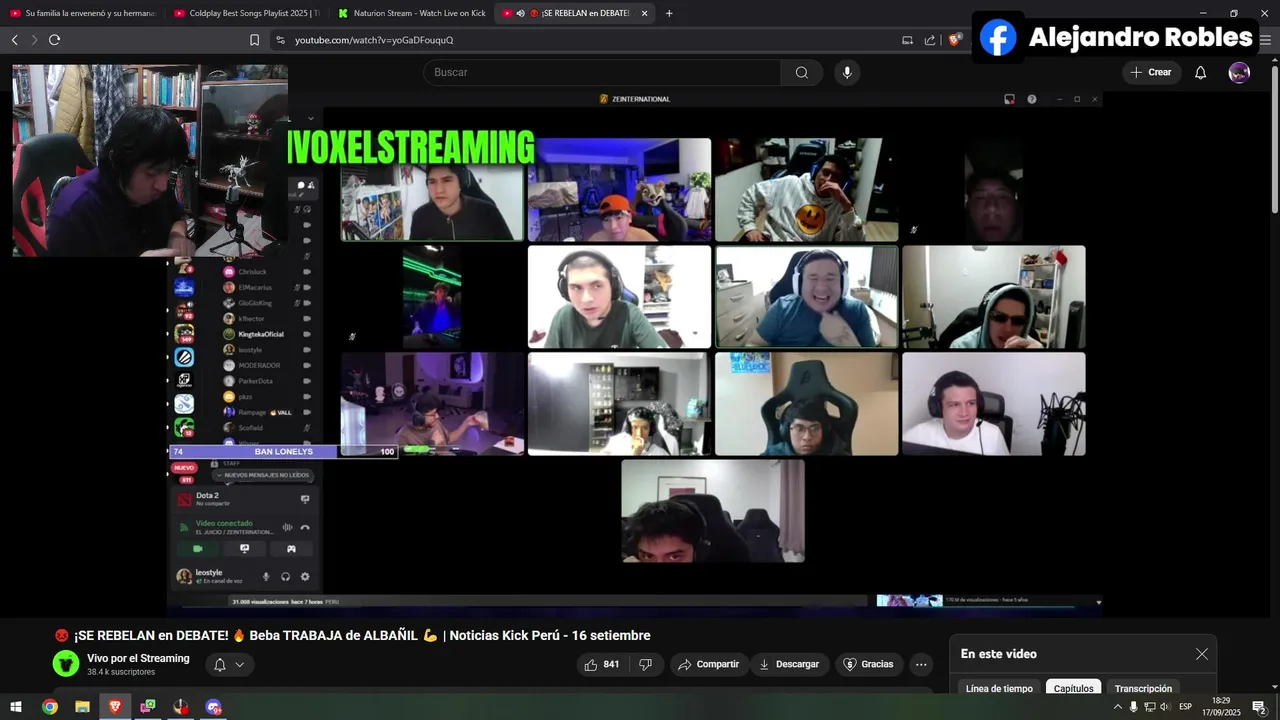Like the video (841 likes)

602,664
